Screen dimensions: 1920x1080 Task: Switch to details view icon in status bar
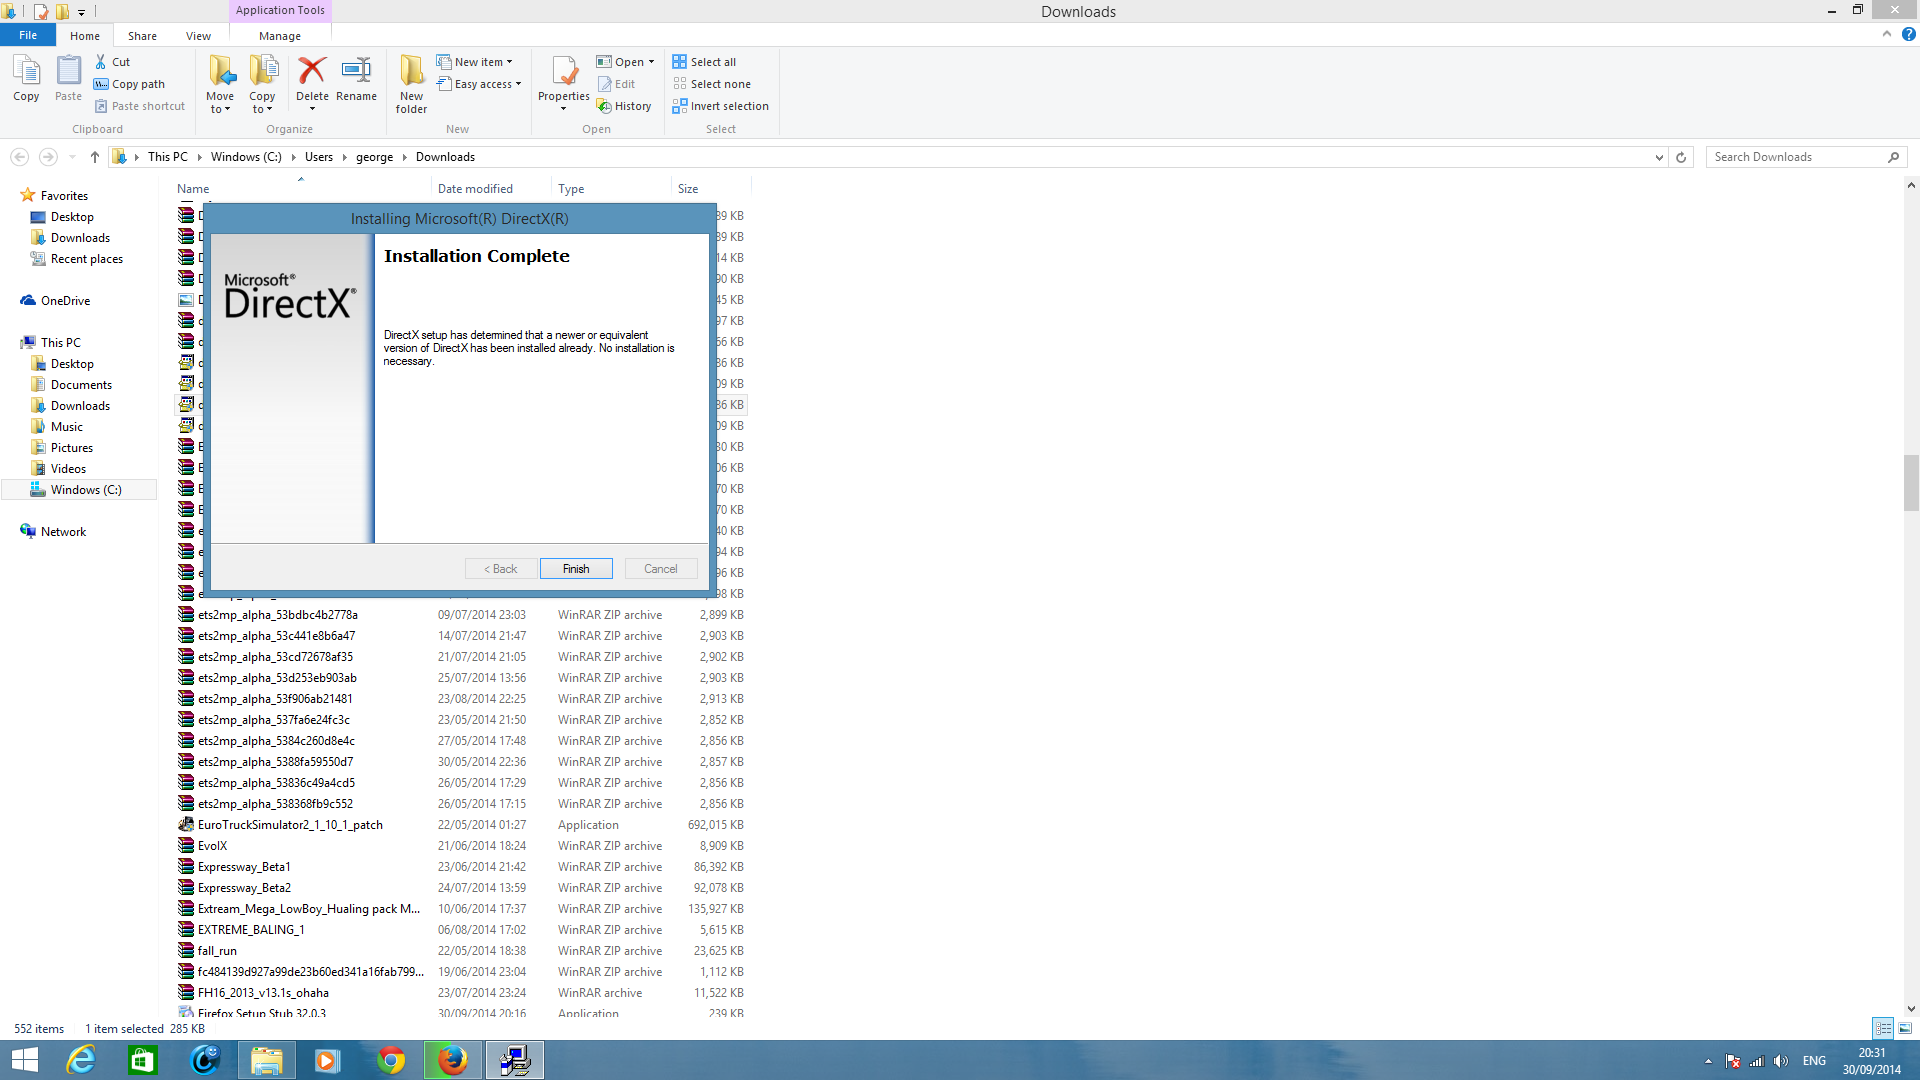1883,1028
